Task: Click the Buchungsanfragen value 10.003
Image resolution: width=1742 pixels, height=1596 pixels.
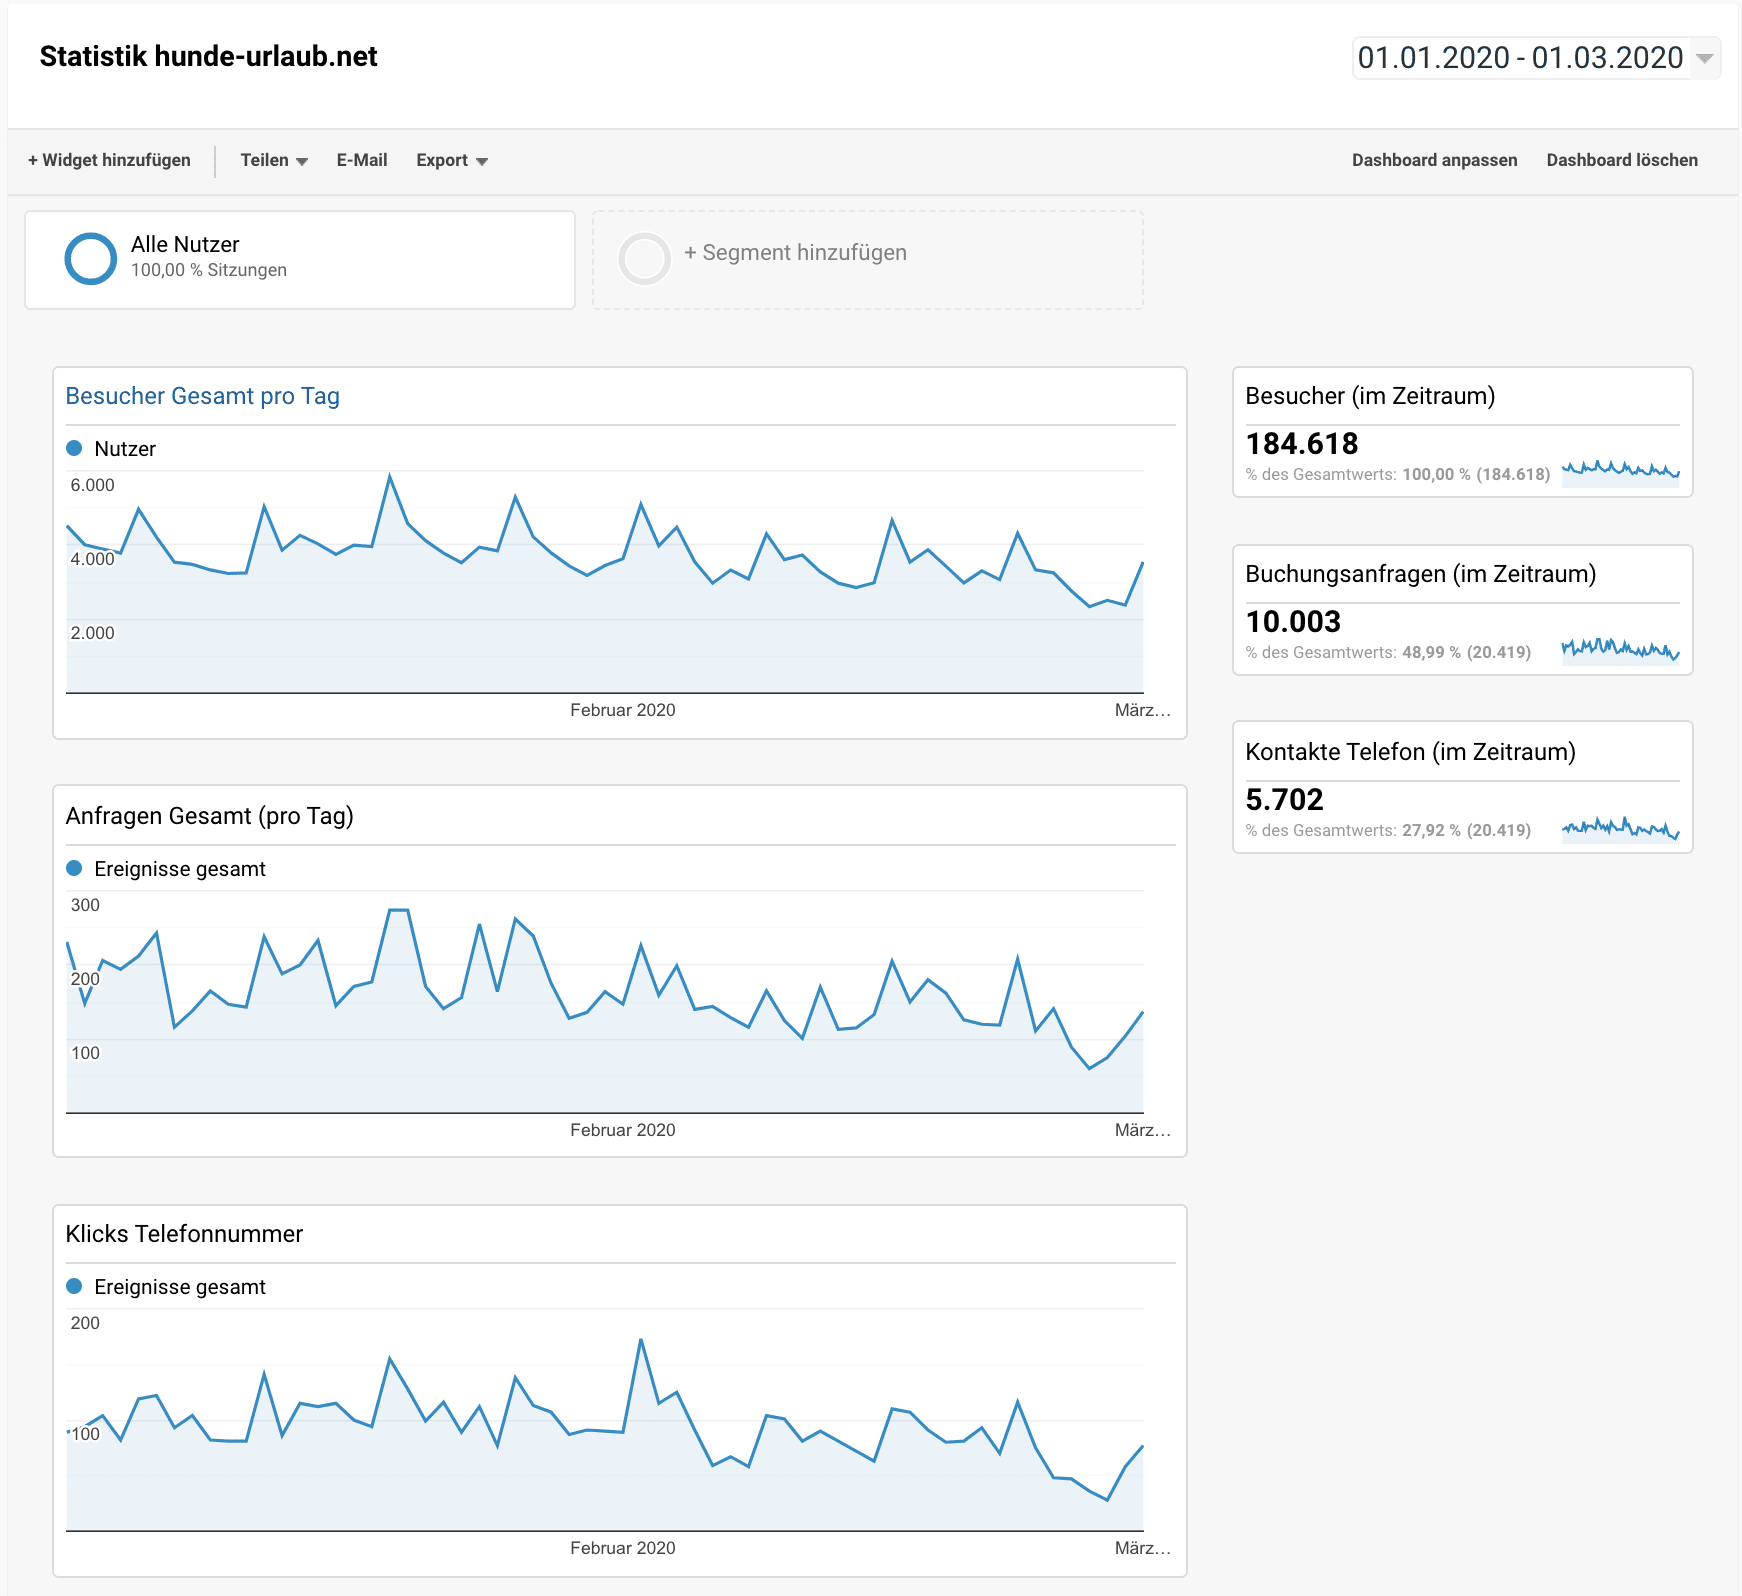Action: 1293,621
